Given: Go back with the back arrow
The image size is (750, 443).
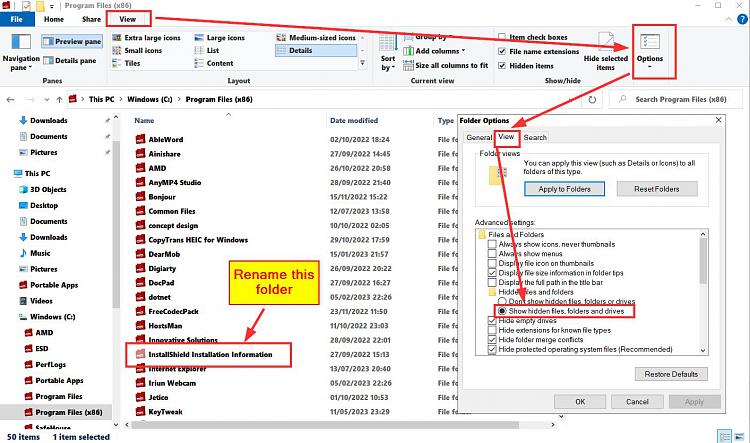Looking at the screenshot, I should point(11,100).
